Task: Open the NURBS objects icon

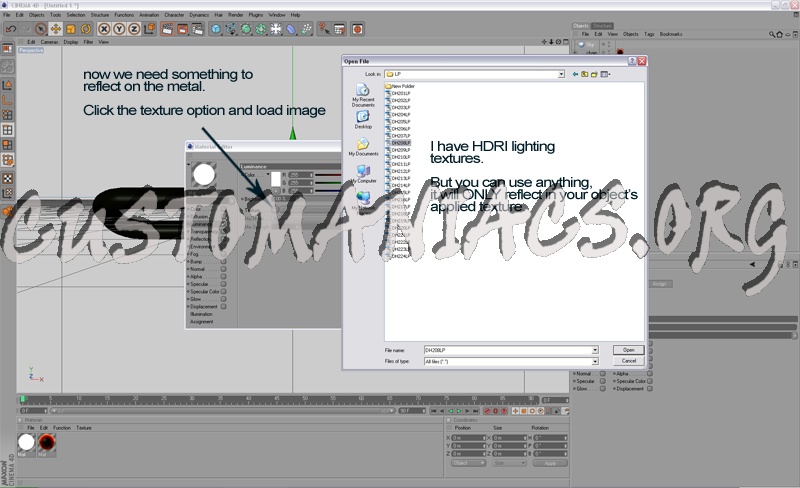Action: [246, 29]
